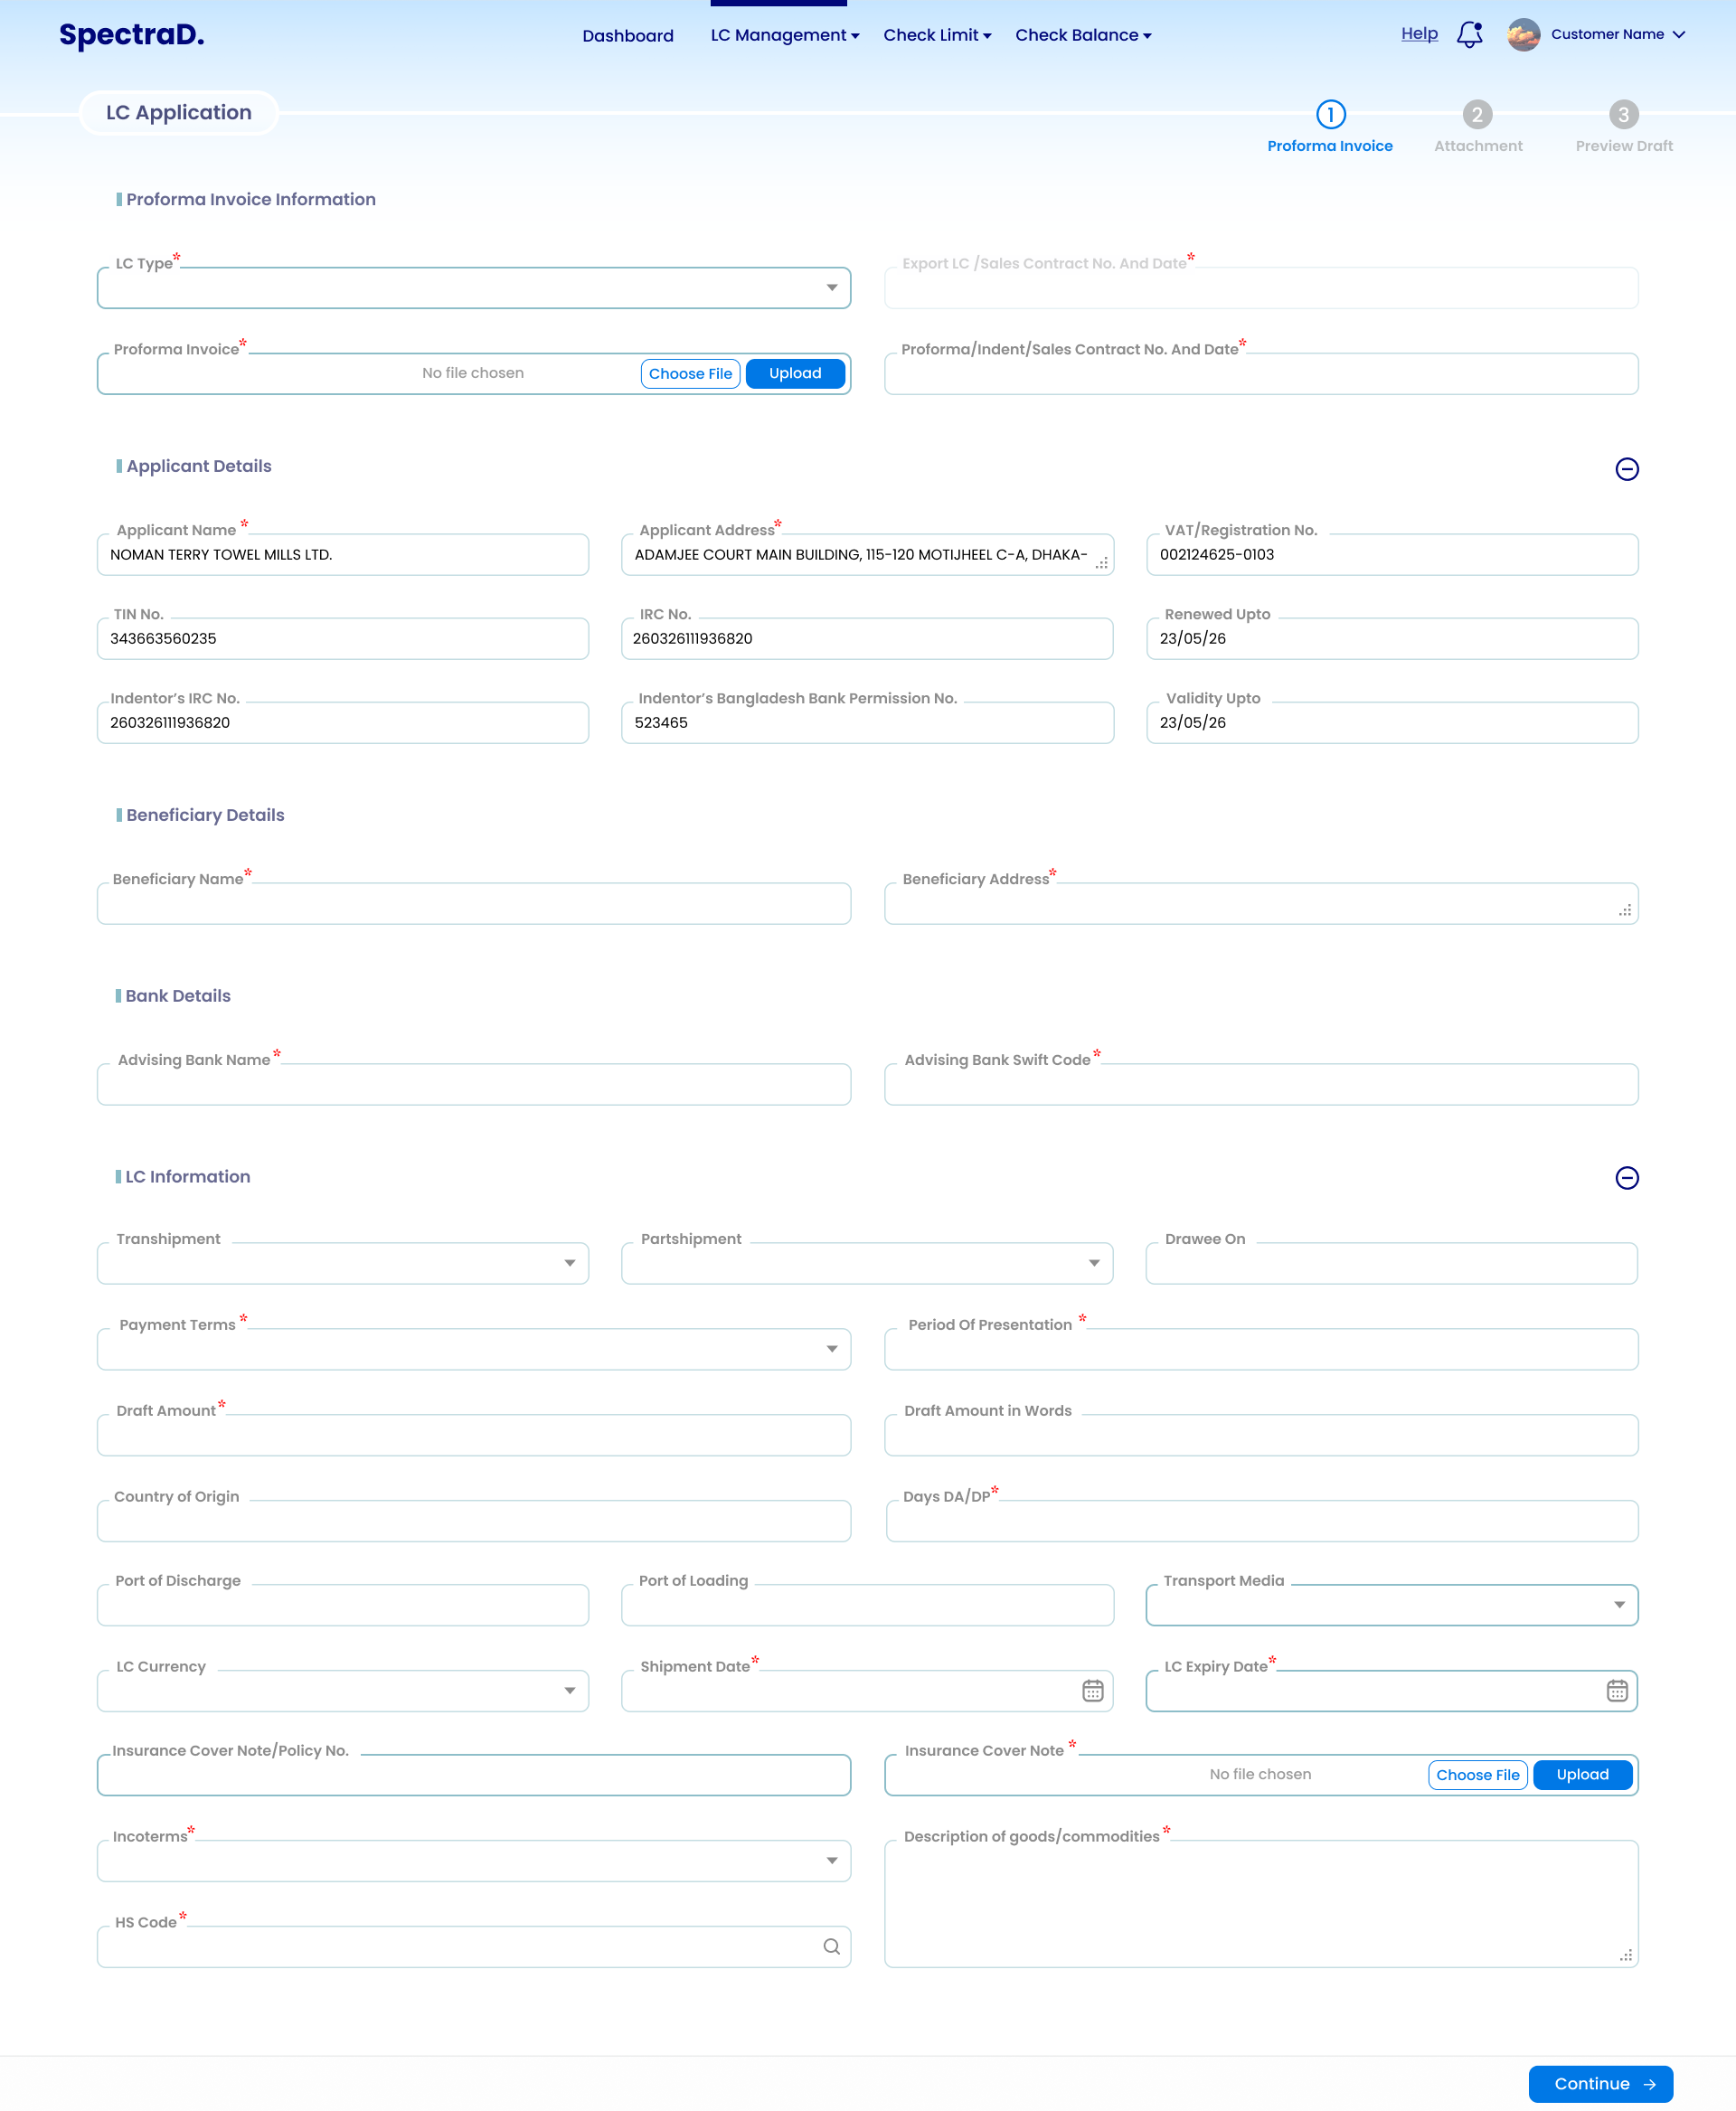
Task: Click the Proforma/Indent/Sales Contract No. field
Action: click(x=1261, y=374)
